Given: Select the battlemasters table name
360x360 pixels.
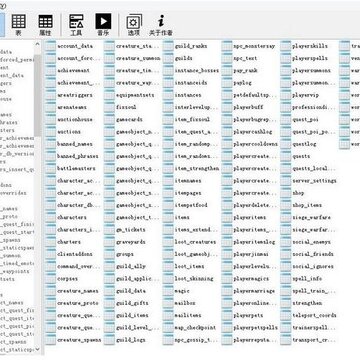Looking at the screenshot, I should (76, 168).
